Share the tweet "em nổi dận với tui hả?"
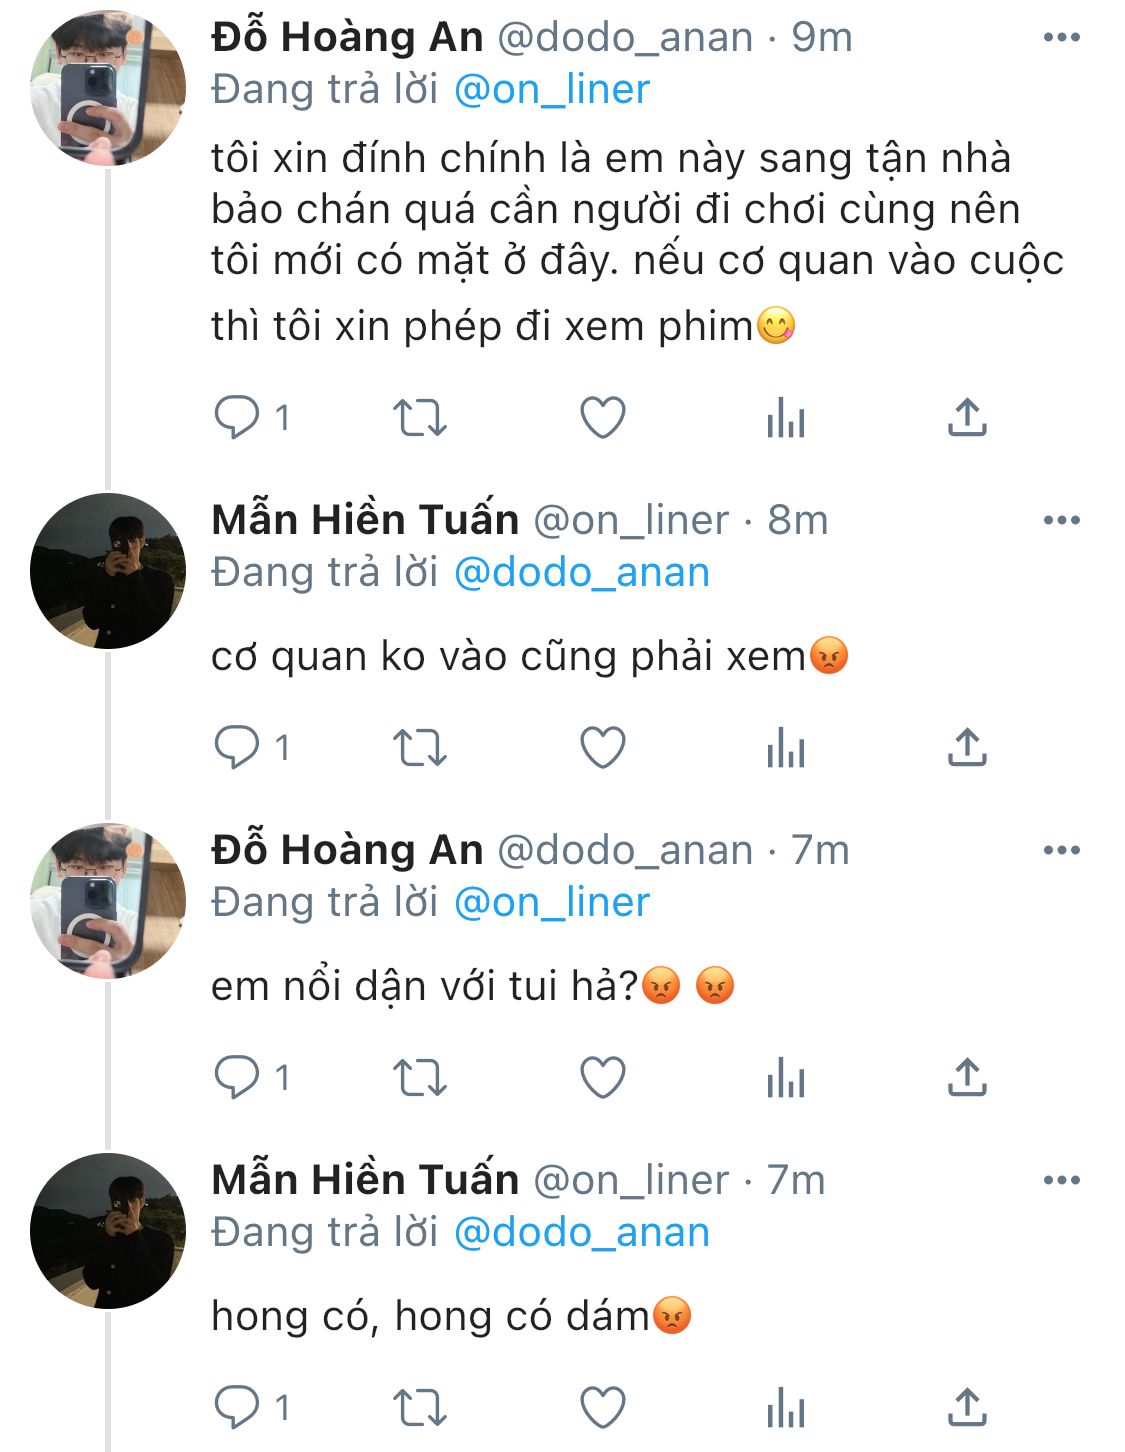Viewport: 1125px width, 1452px height. (x=967, y=1077)
